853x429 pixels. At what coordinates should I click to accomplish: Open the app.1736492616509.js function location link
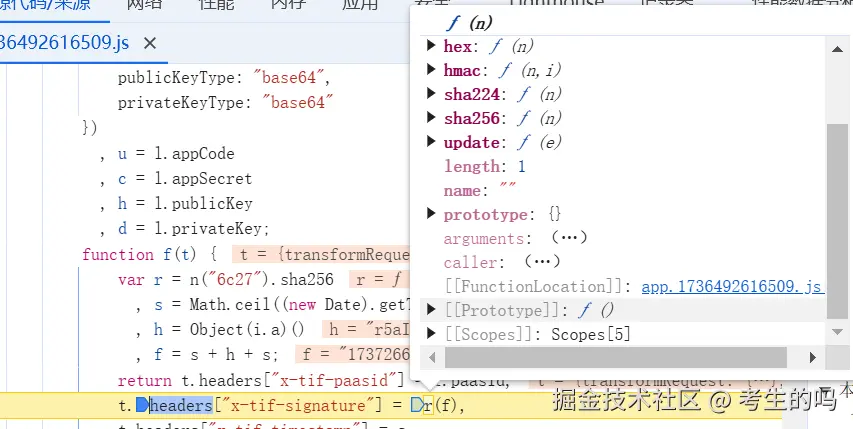pyautogui.click(x=732, y=287)
